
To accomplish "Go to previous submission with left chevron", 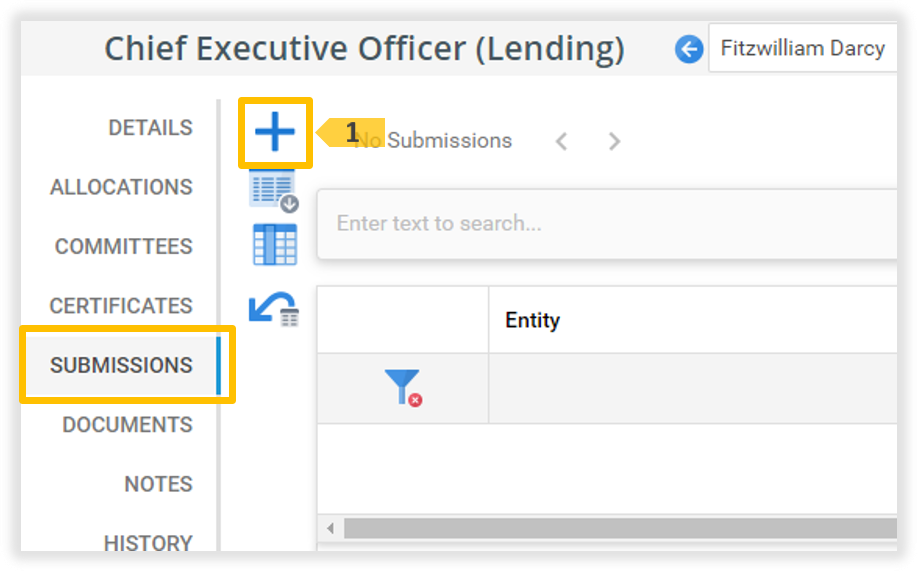I will 562,141.
